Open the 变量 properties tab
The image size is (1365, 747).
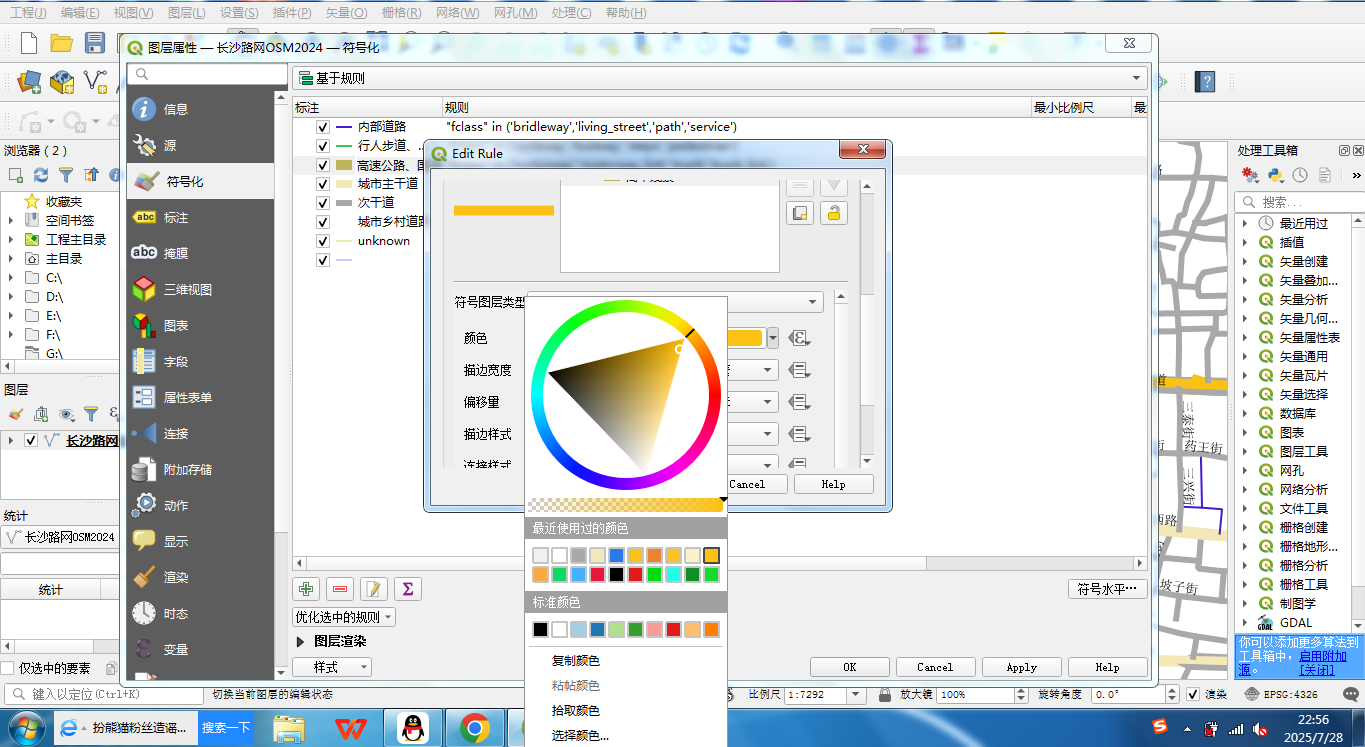pyautogui.click(x=200, y=649)
